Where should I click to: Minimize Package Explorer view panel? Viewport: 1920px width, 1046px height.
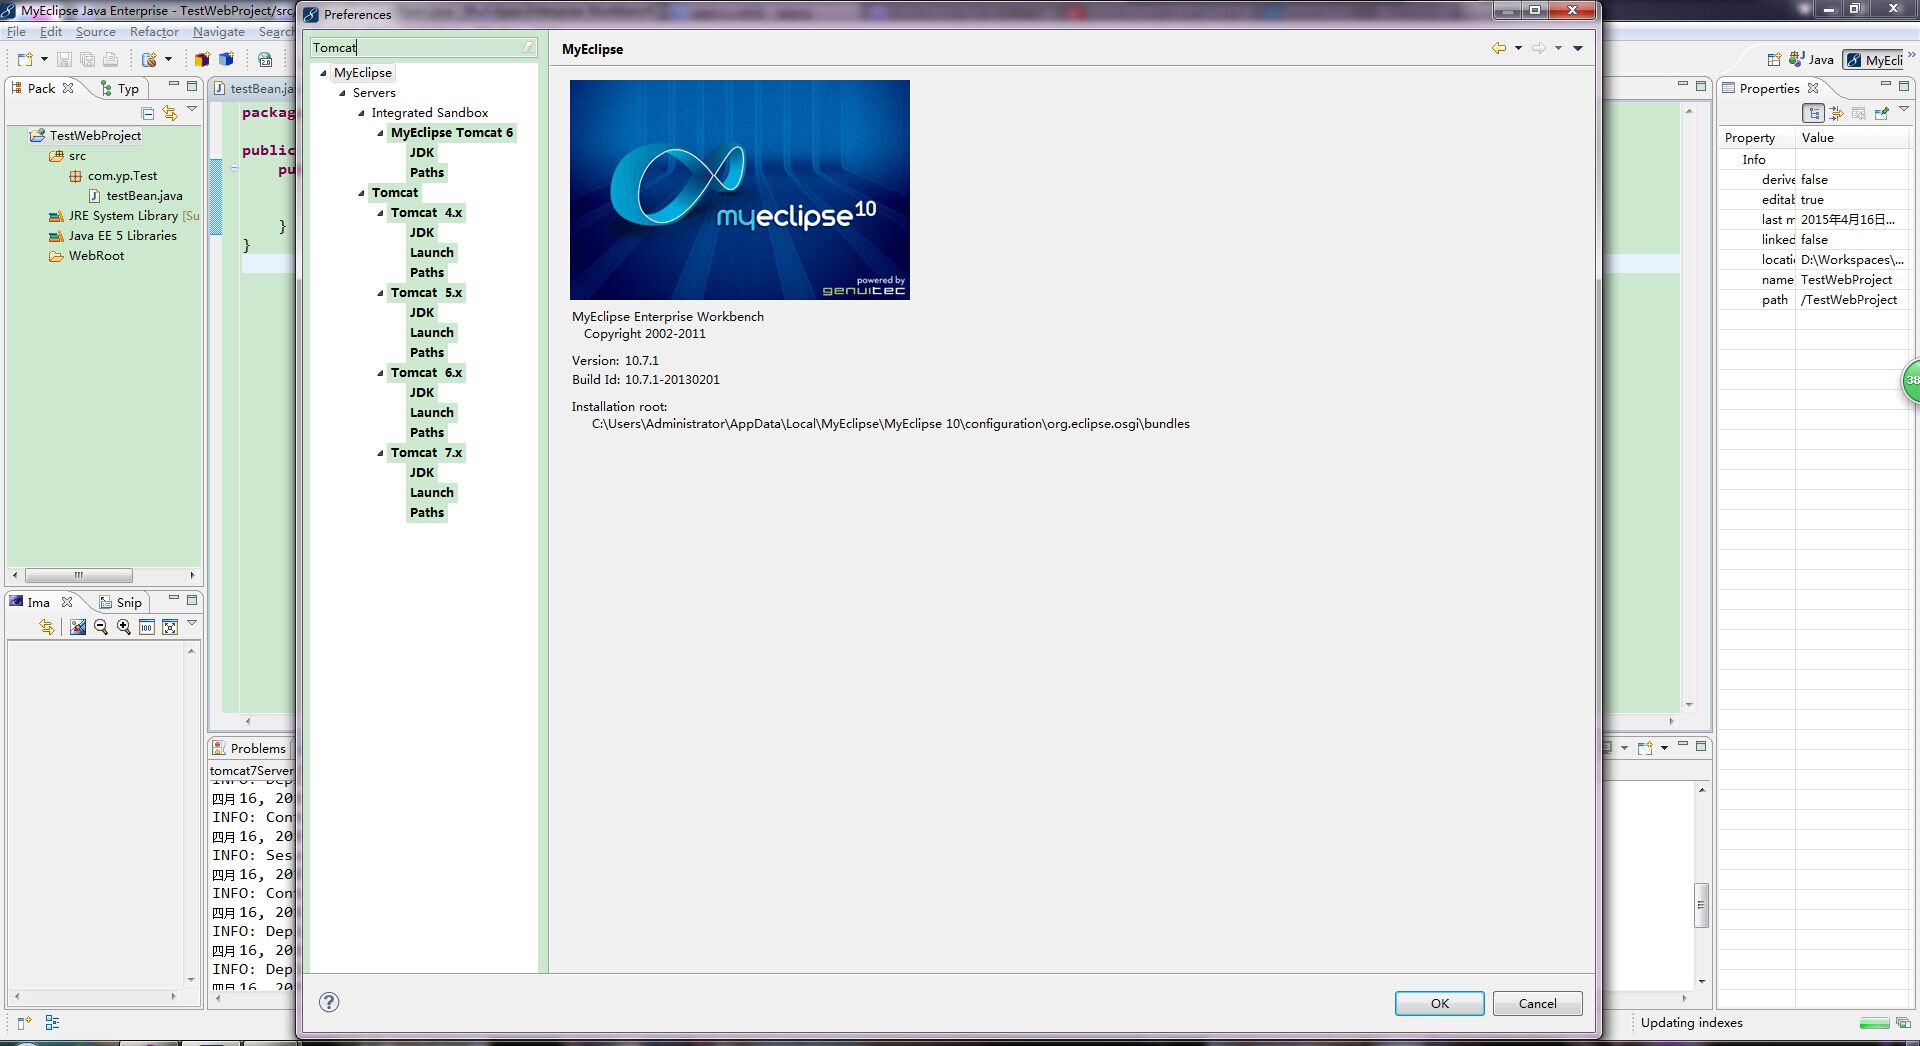coord(173,85)
